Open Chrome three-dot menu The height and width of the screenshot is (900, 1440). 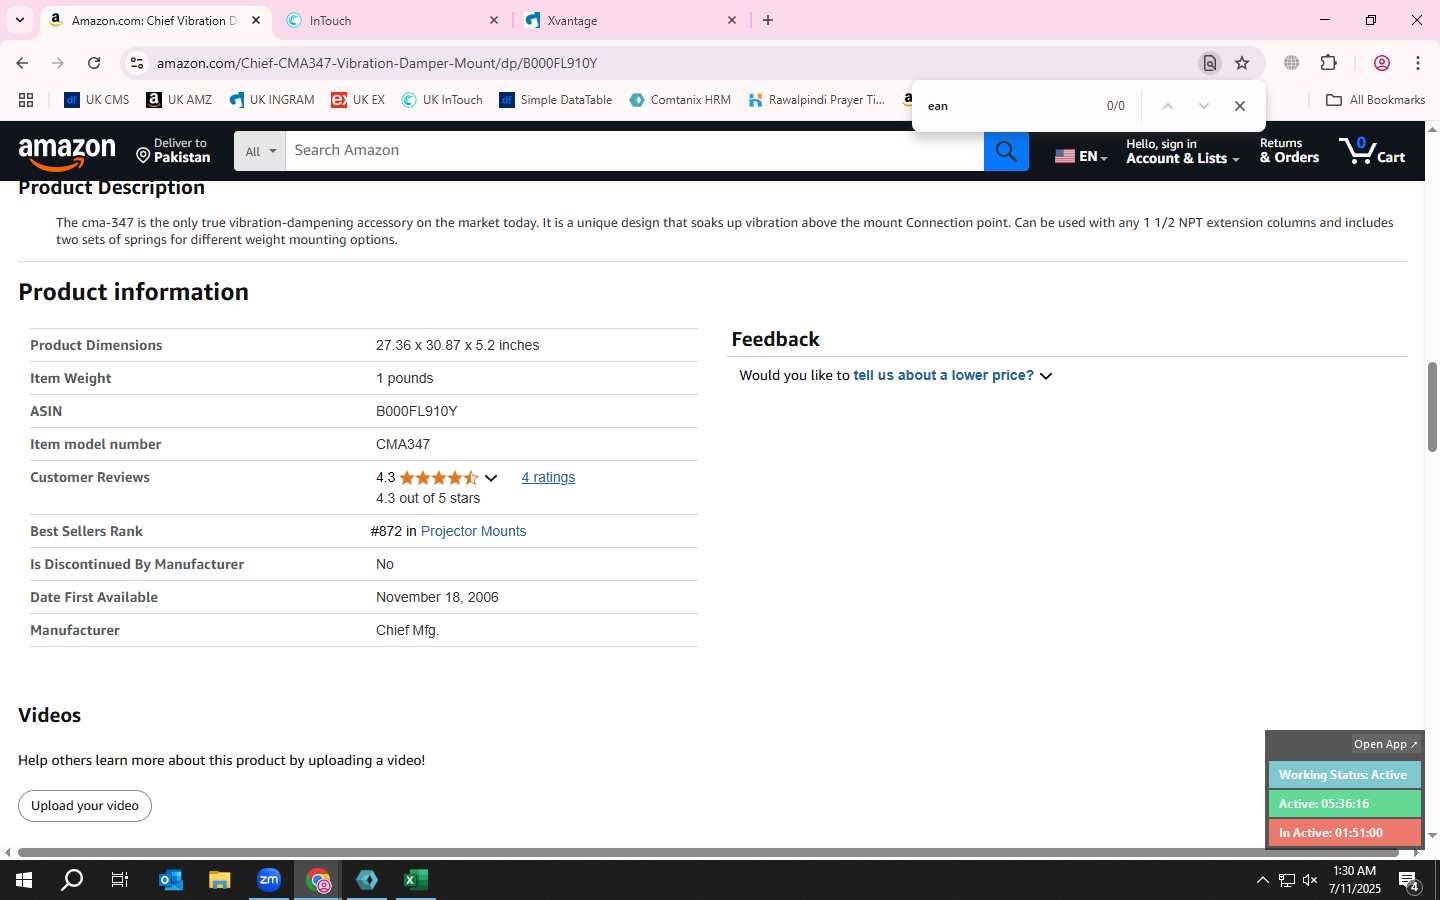1418,63
